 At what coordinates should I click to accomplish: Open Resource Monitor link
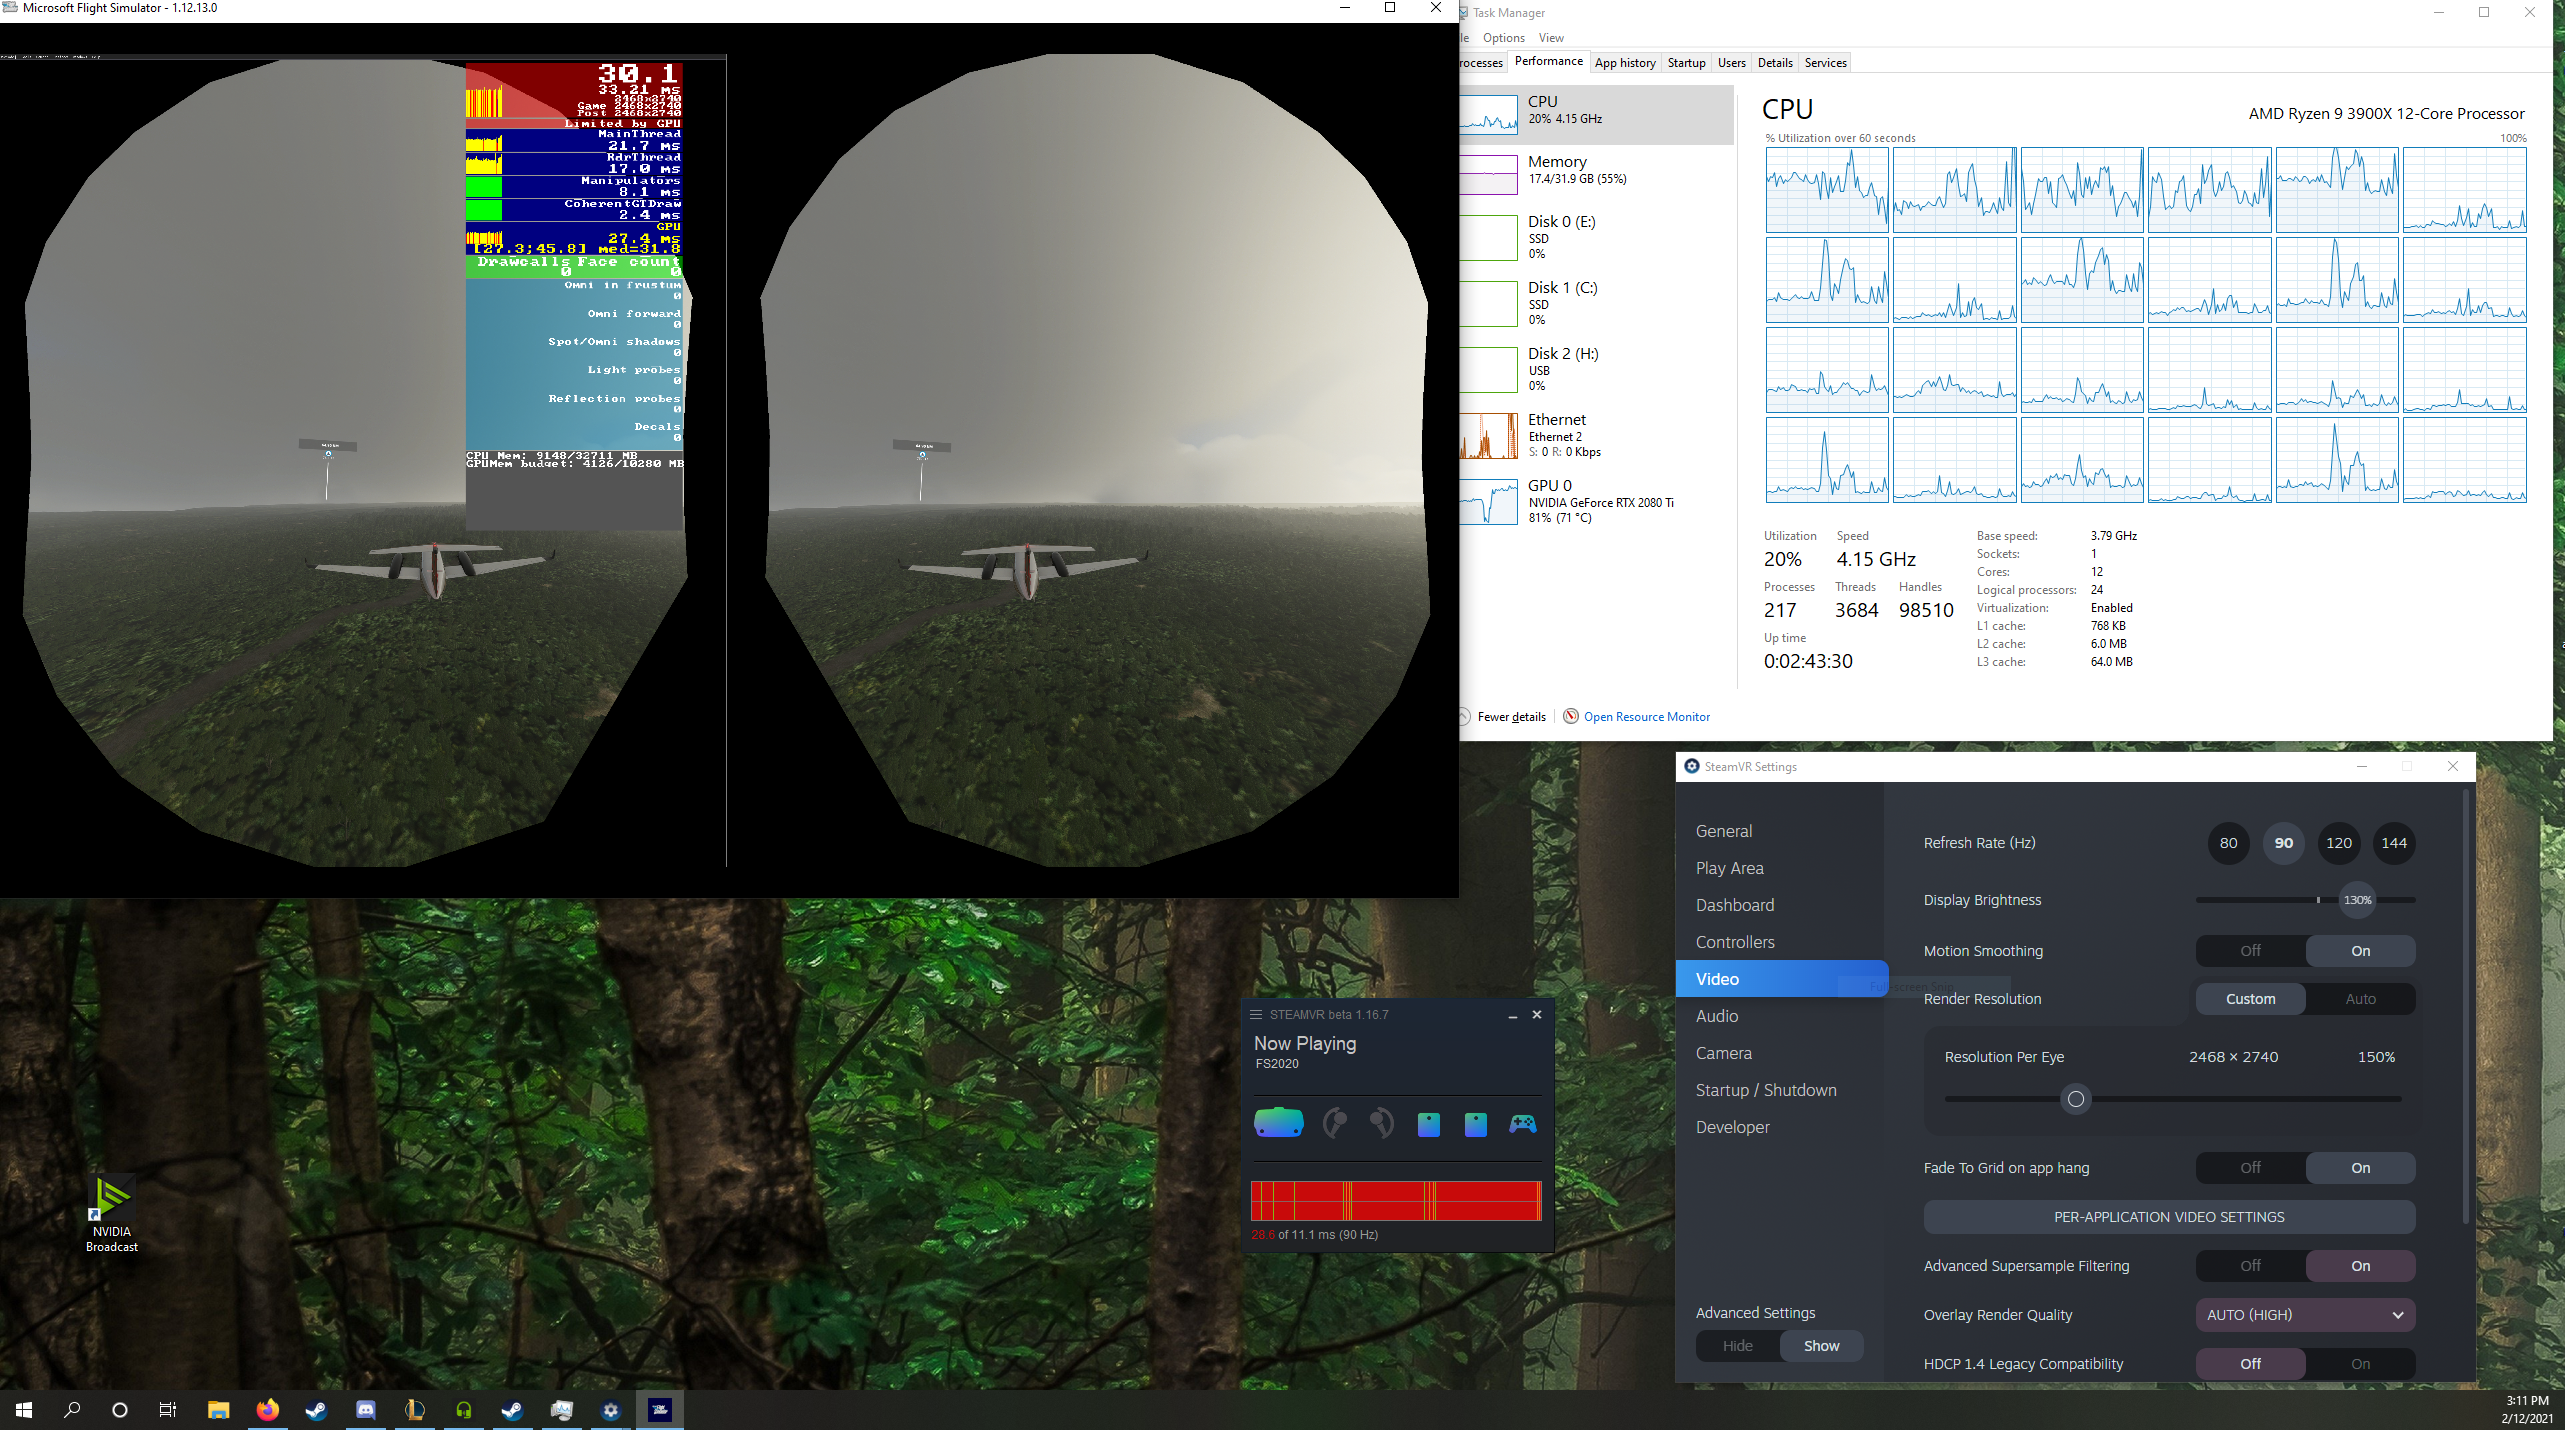coord(1646,717)
